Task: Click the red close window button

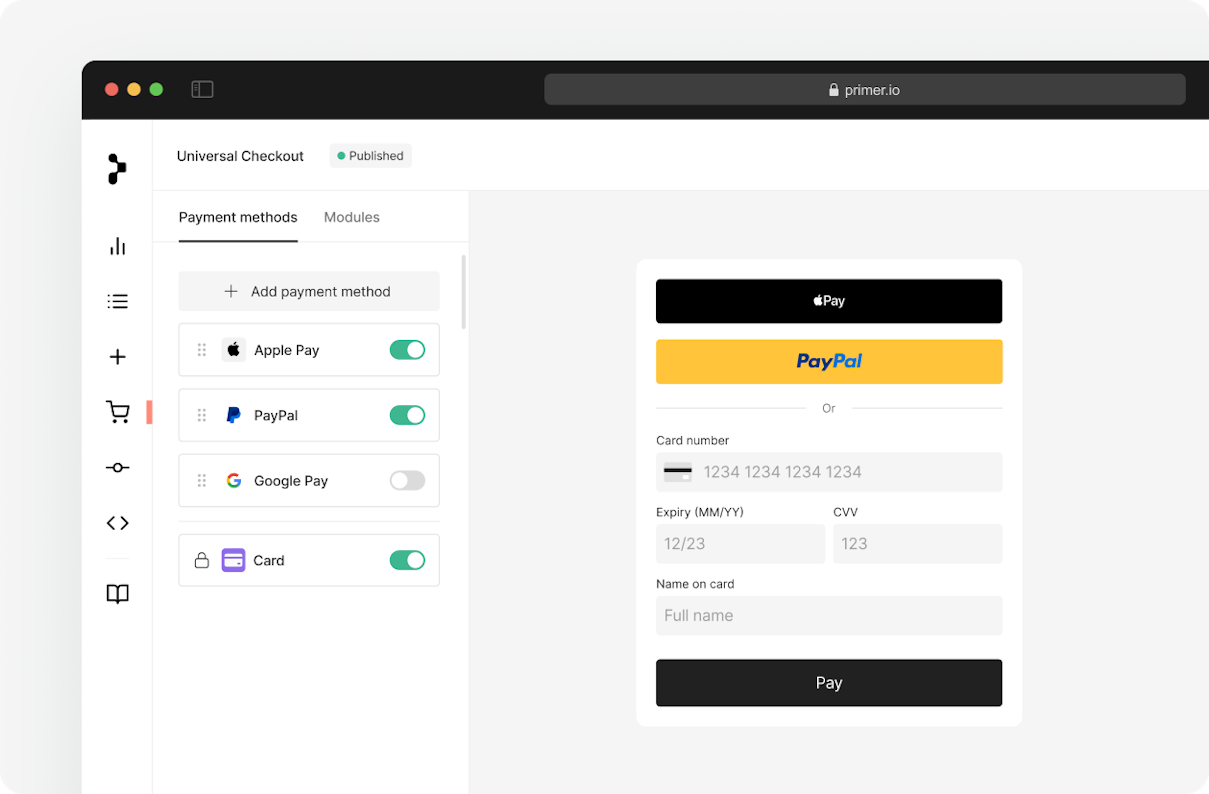Action: tap(112, 89)
